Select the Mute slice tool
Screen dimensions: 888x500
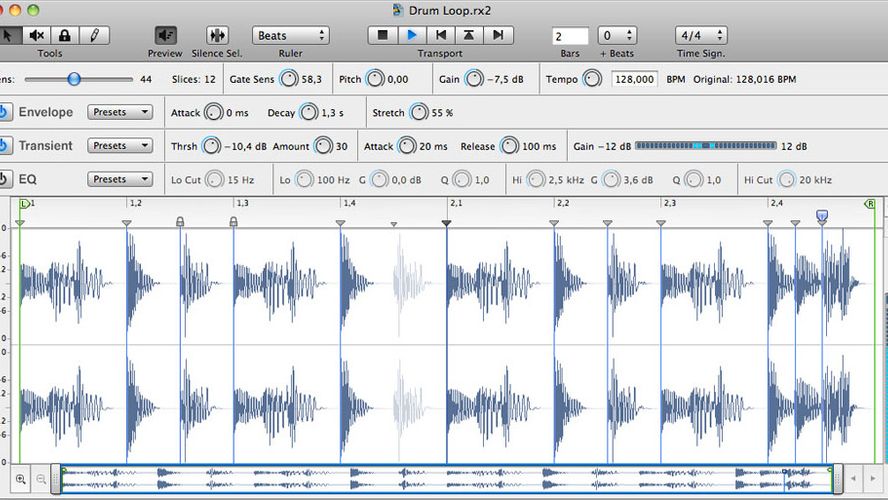(37, 35)
